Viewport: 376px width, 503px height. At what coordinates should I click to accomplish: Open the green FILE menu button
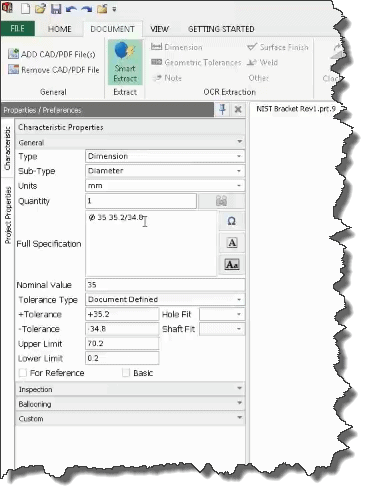pos(17,29)
